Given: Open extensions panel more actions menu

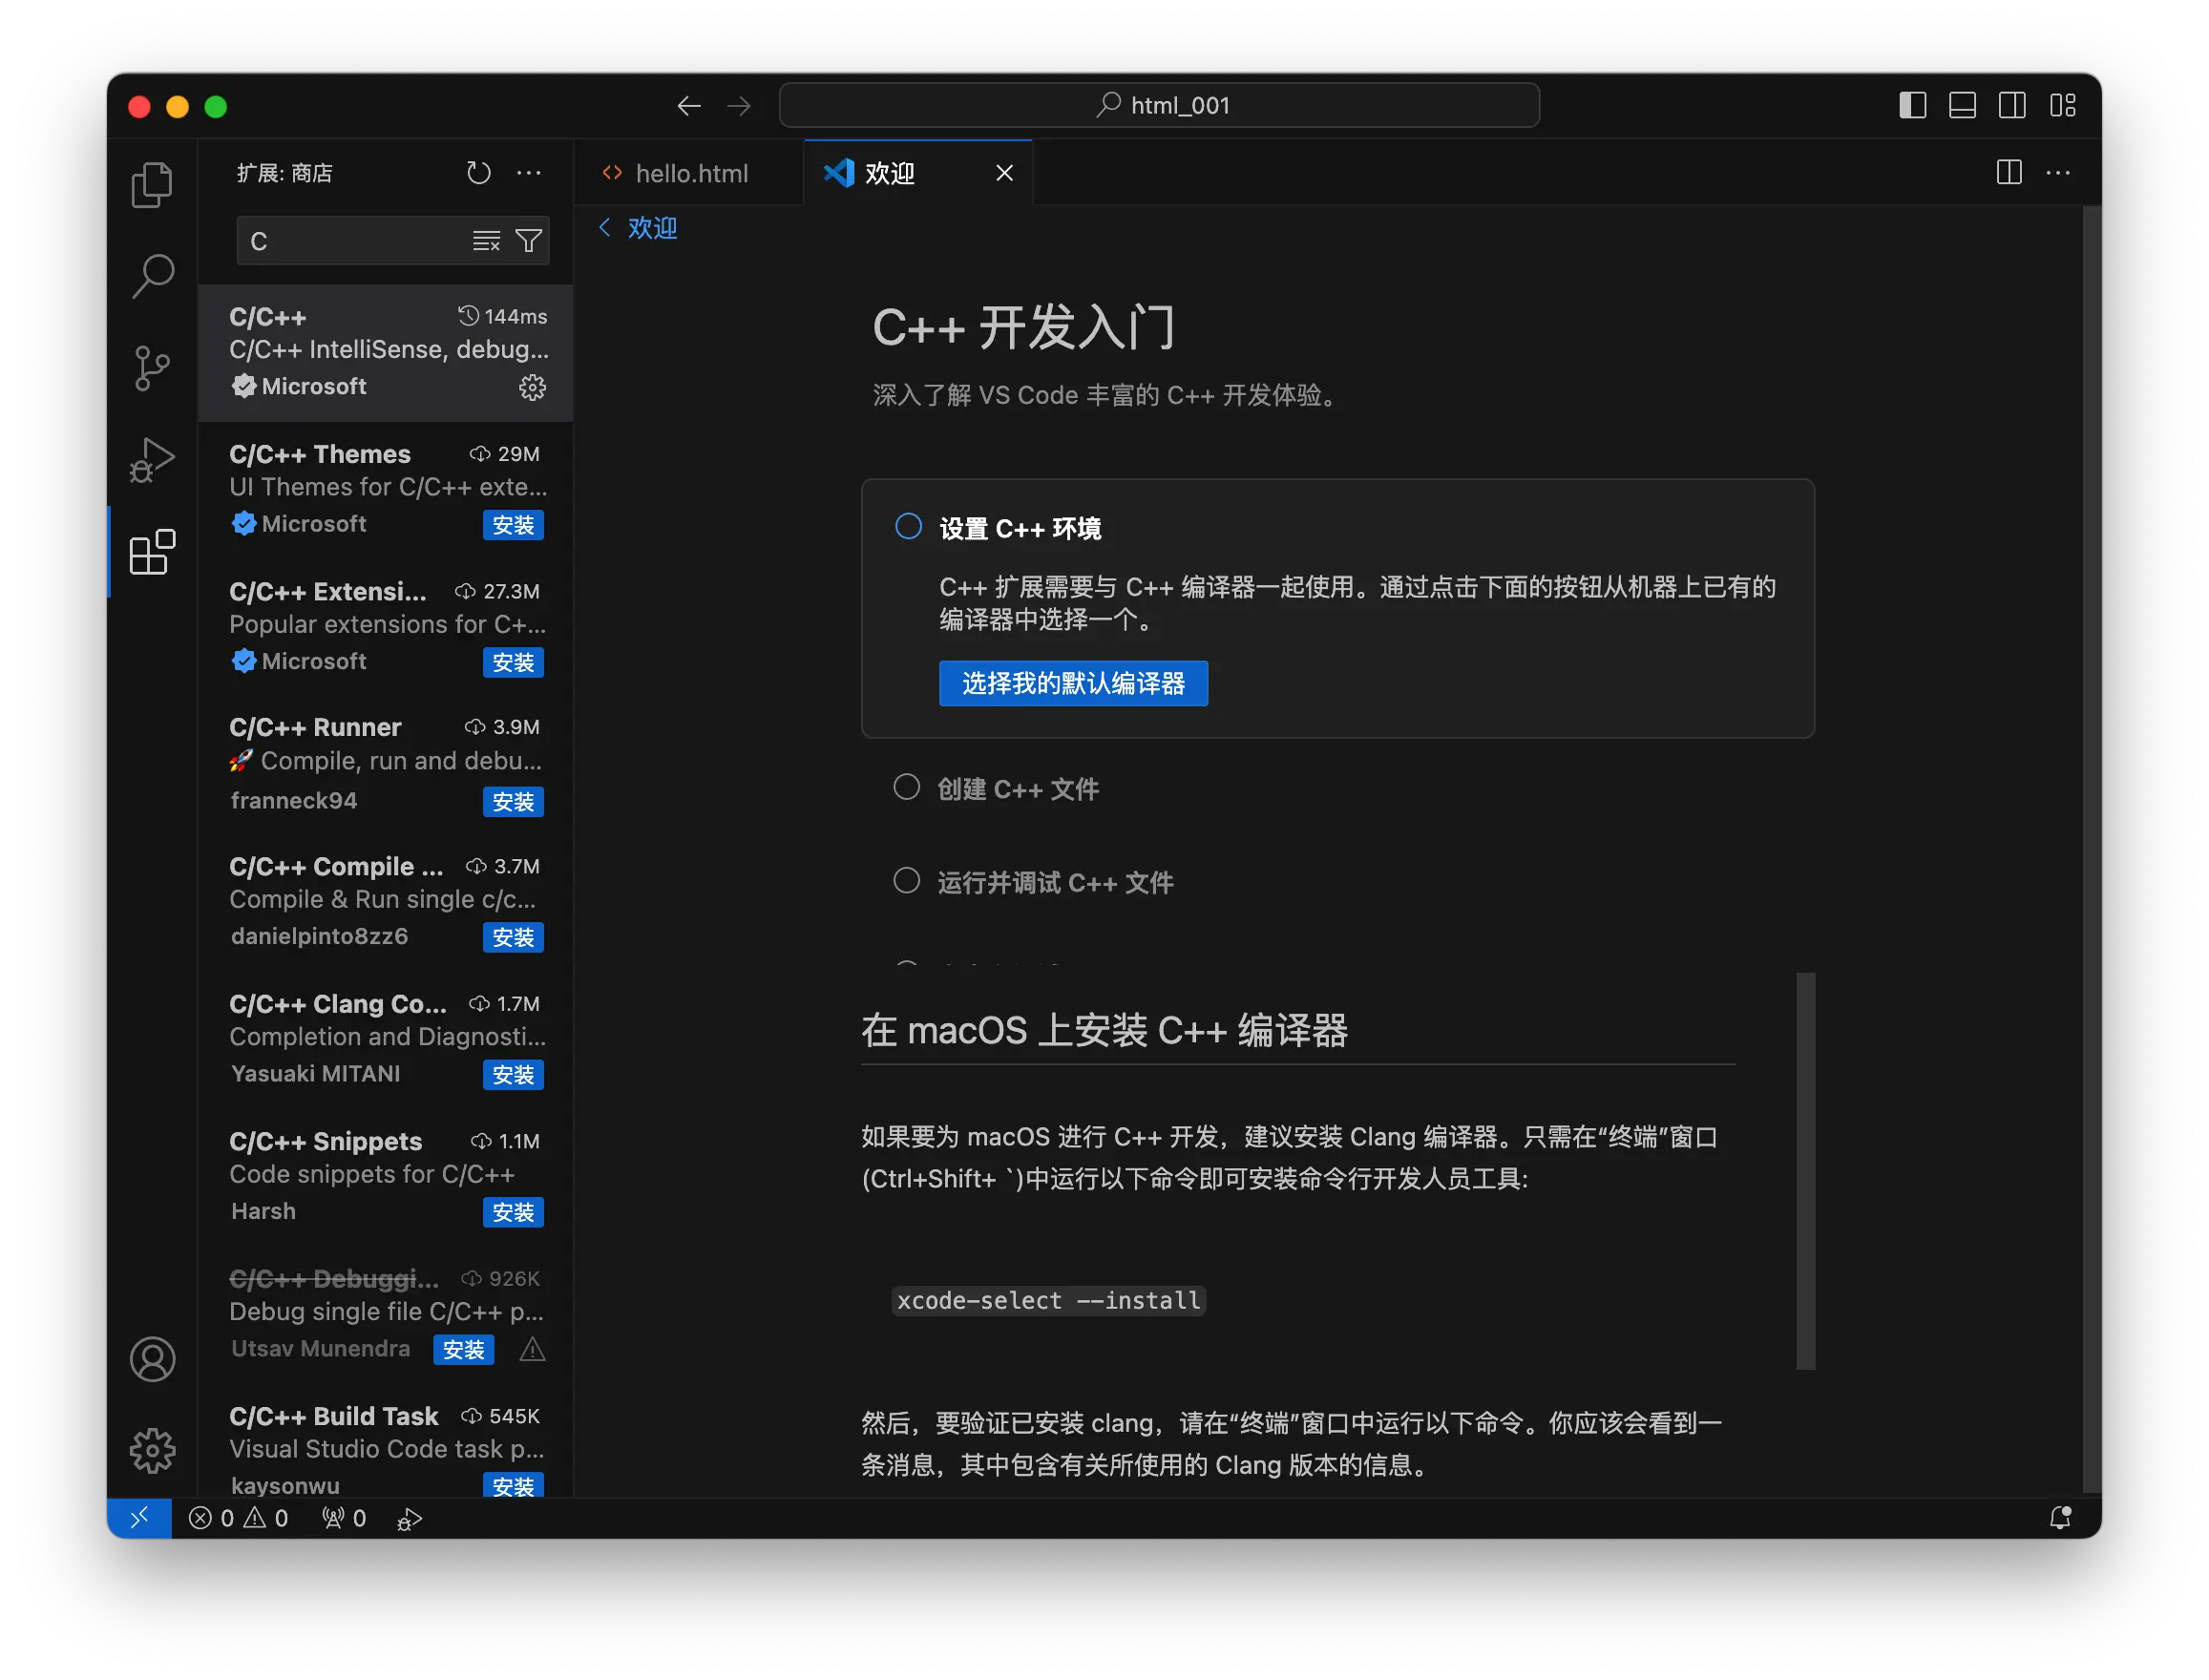Looking at the screenshot, I should (x=529, y=173).
